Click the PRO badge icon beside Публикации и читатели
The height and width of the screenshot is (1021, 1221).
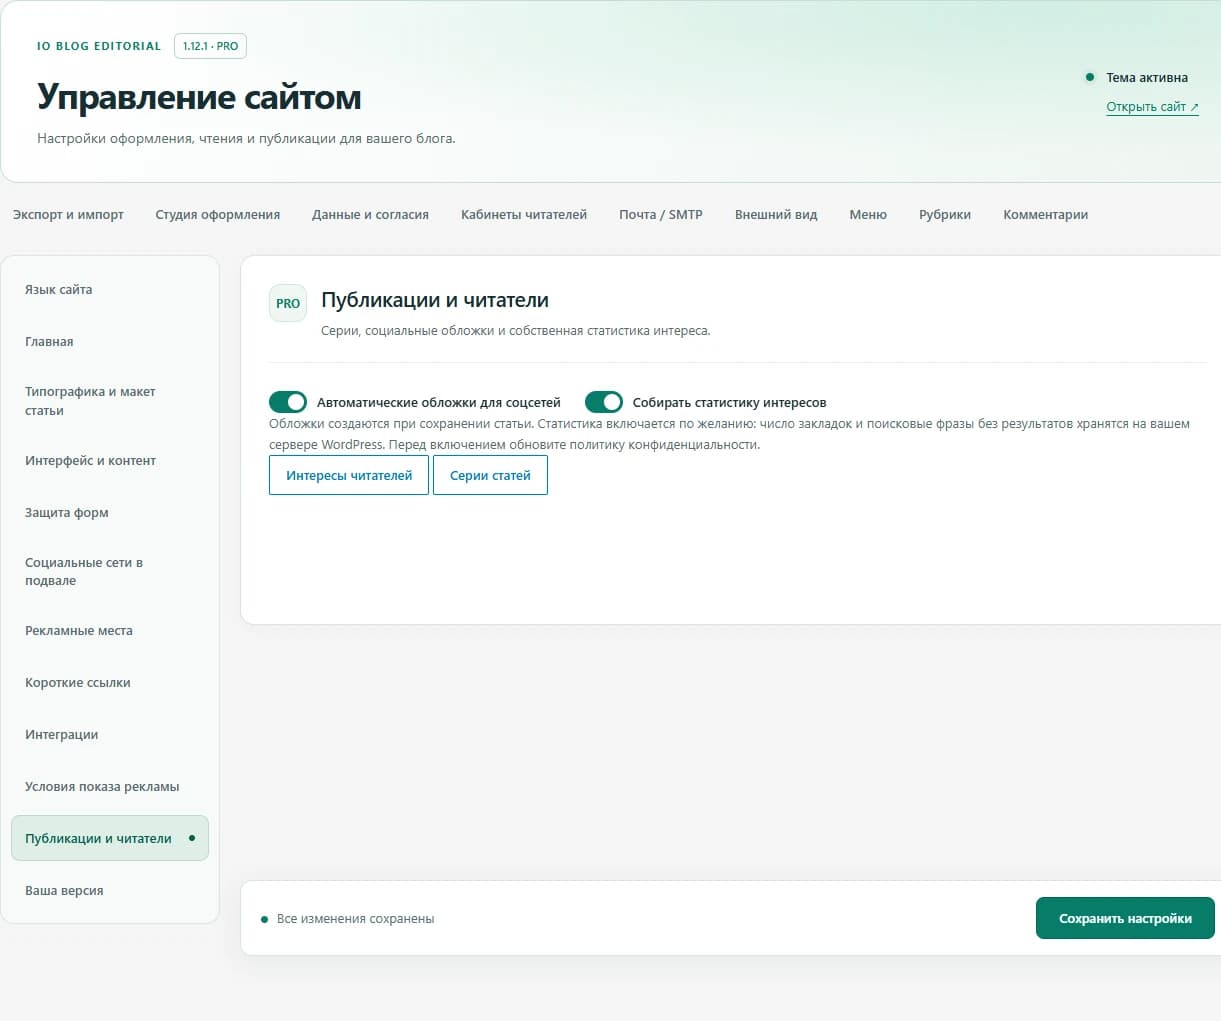pyautogui.click(x=288, y=303)
